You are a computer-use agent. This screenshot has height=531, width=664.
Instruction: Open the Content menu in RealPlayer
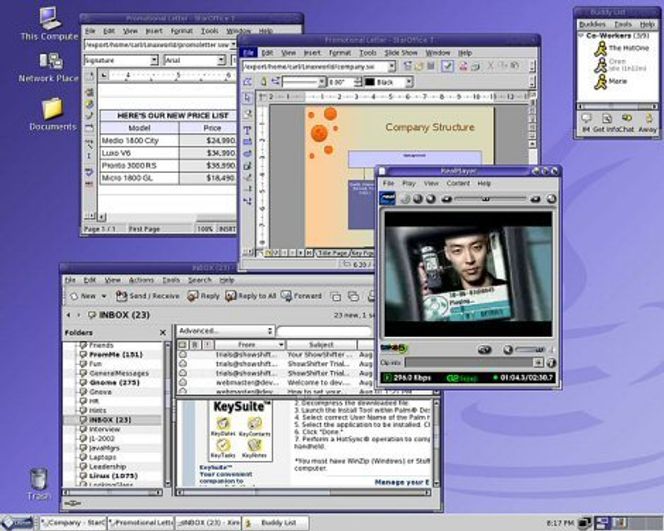[x=458, y=183]
